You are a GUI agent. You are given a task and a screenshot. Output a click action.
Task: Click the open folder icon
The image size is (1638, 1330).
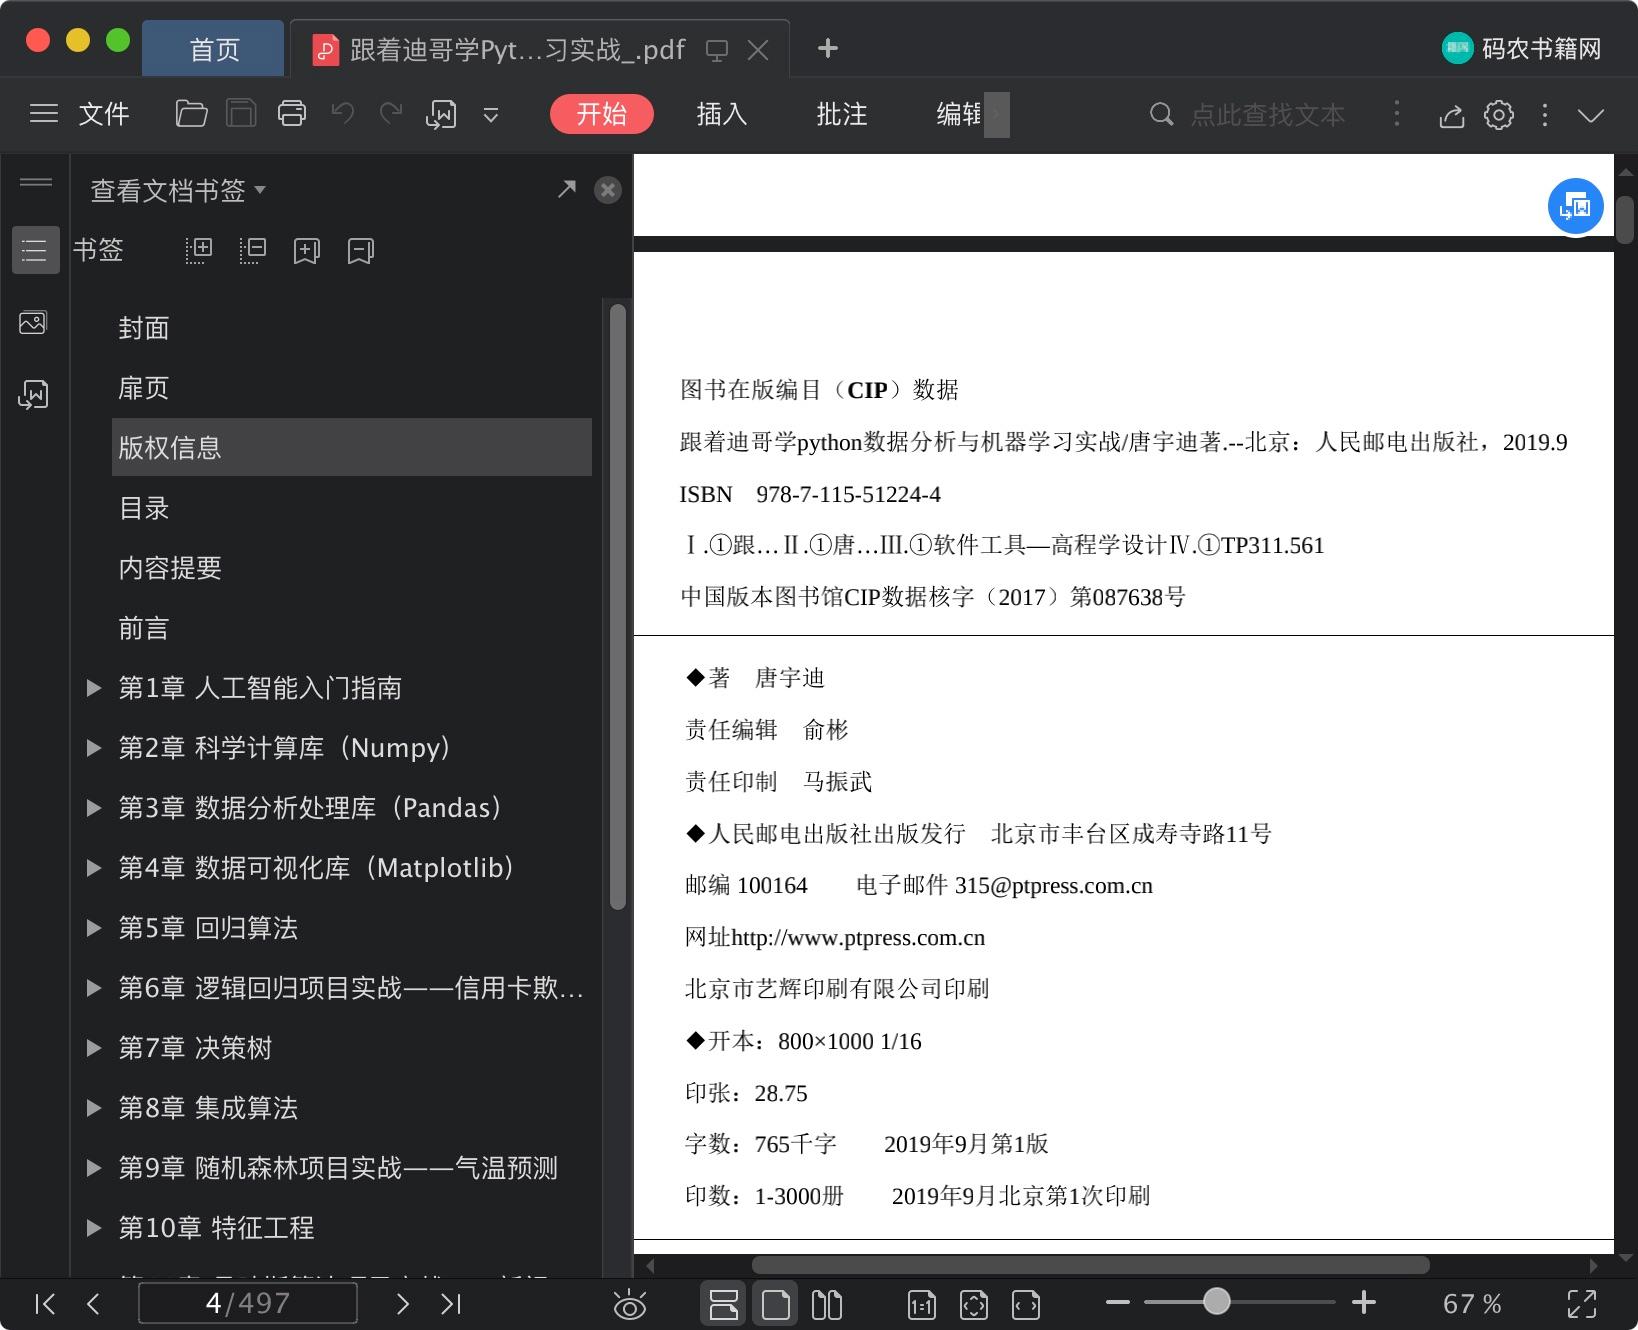(x=191, y=114)
